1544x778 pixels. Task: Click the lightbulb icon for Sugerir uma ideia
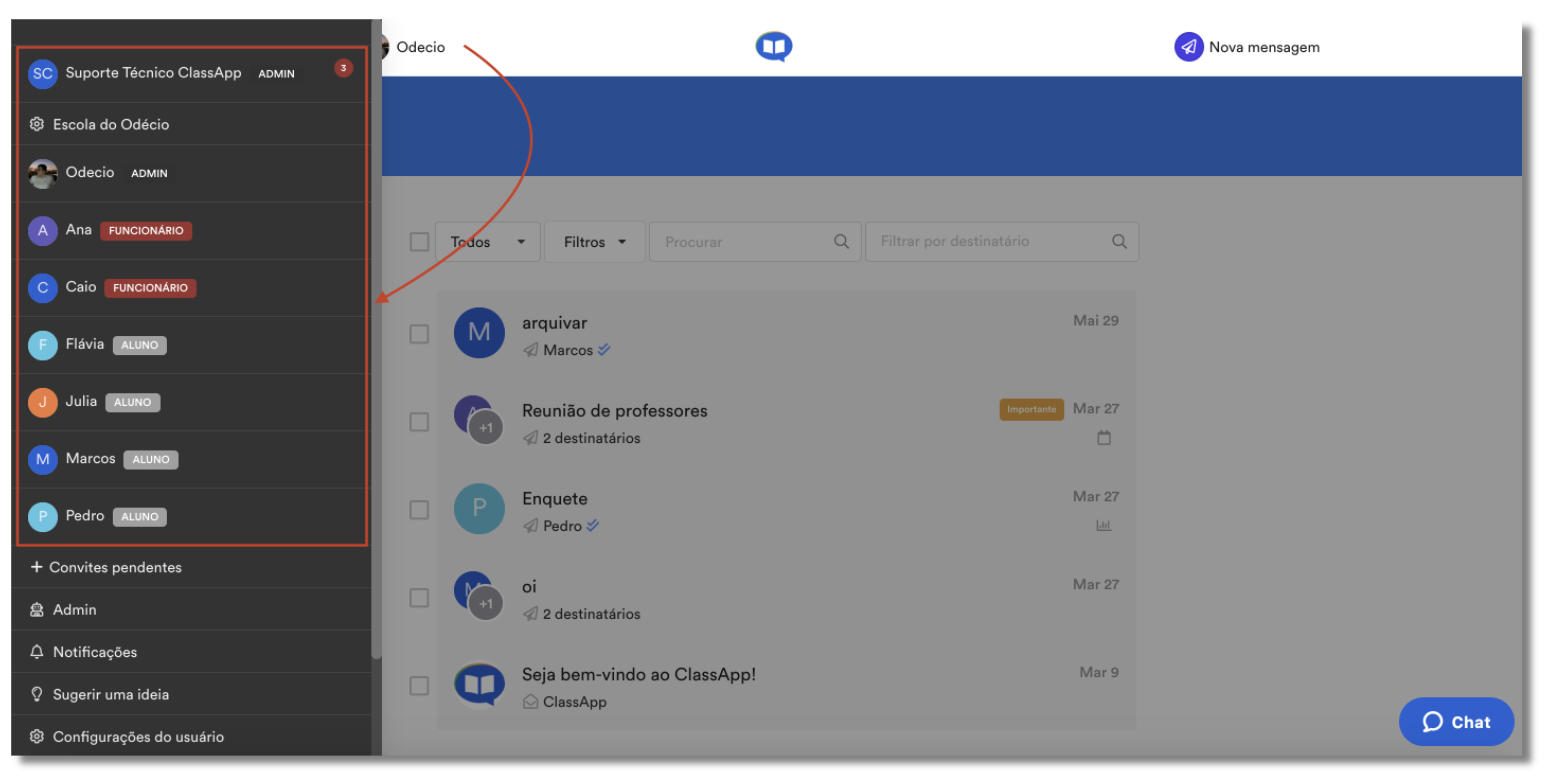pyautogui.click(x=37, y=694)
